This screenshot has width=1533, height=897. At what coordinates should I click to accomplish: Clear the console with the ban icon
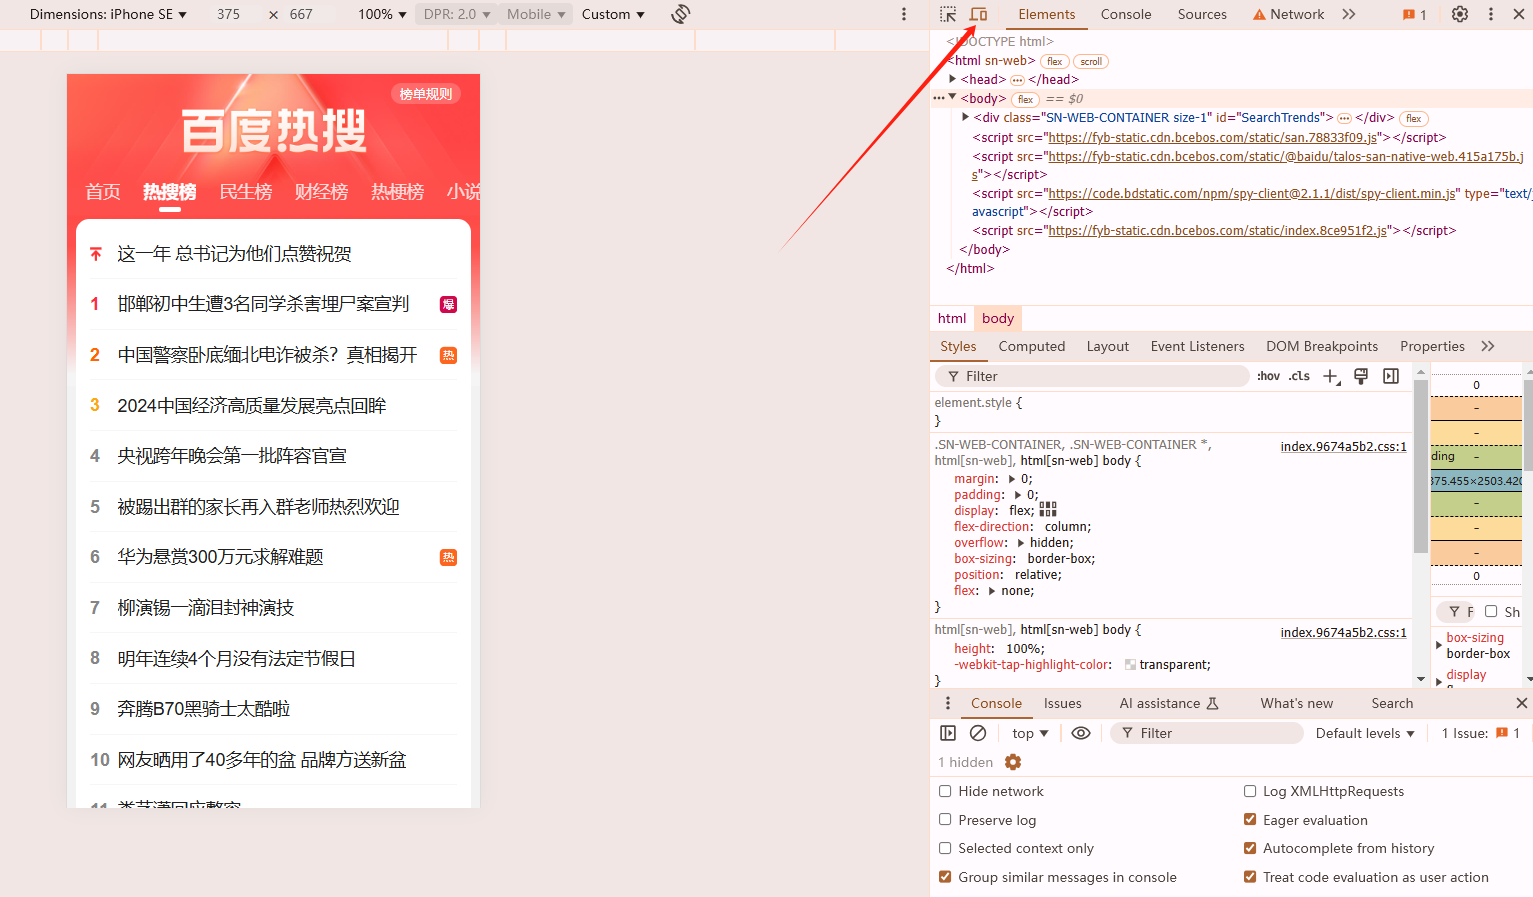pyautogui.click(x=978, y=733)
